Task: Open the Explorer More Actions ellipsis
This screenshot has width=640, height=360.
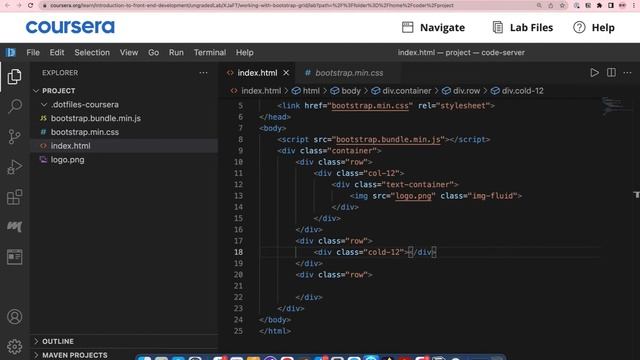Action: (x=203, y=73)
